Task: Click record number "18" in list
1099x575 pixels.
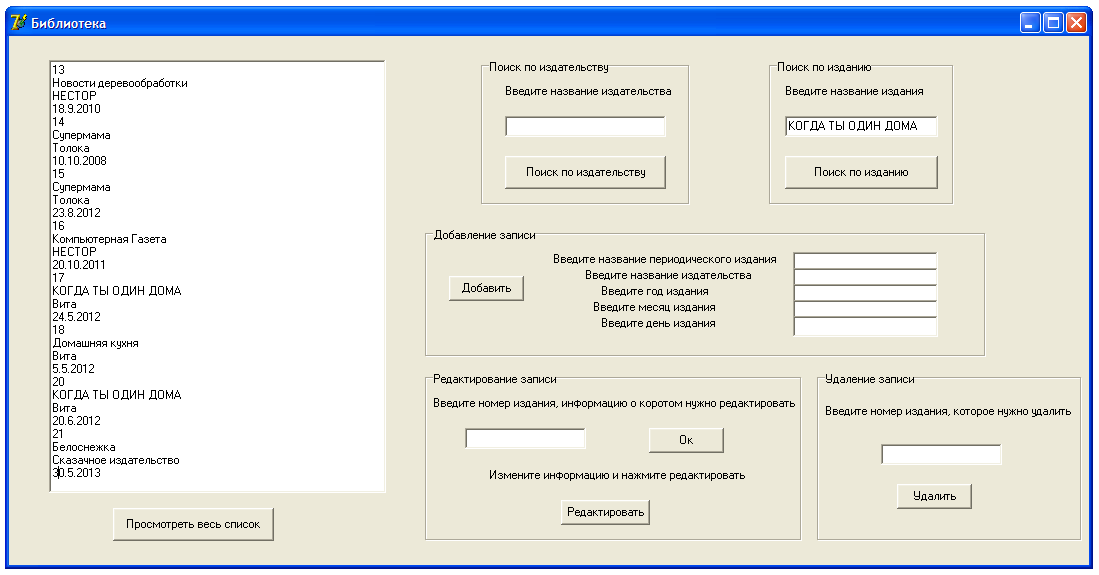Action: point(58,330)
